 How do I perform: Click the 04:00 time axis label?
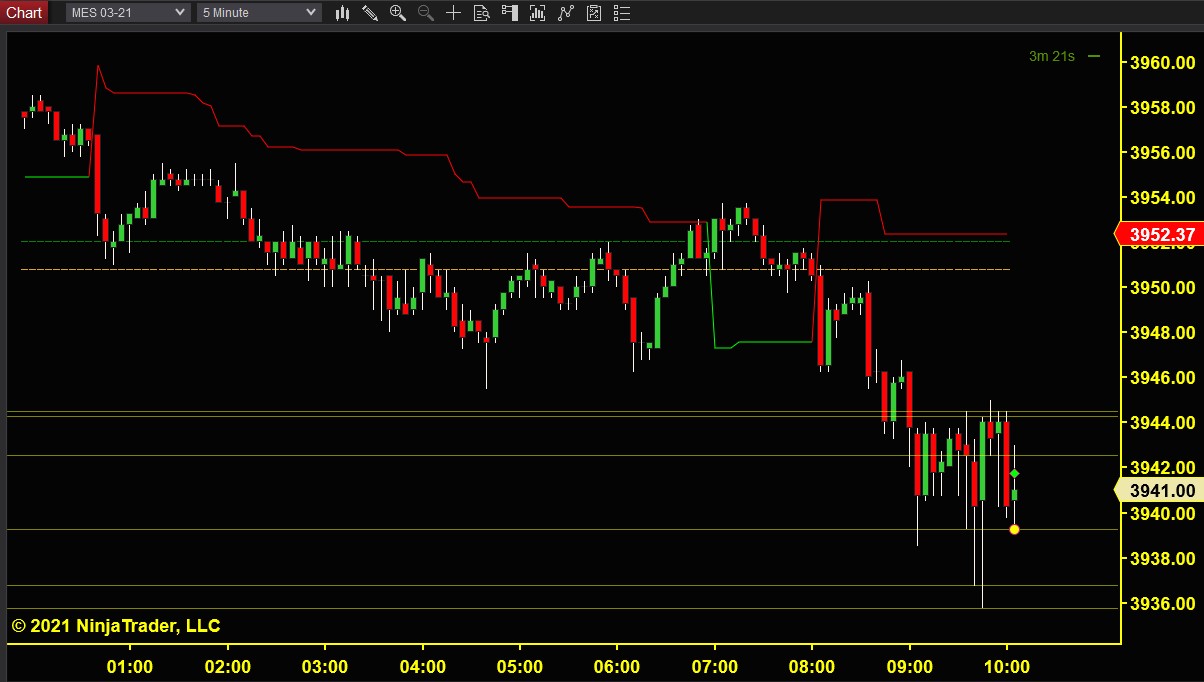[422, 667]
